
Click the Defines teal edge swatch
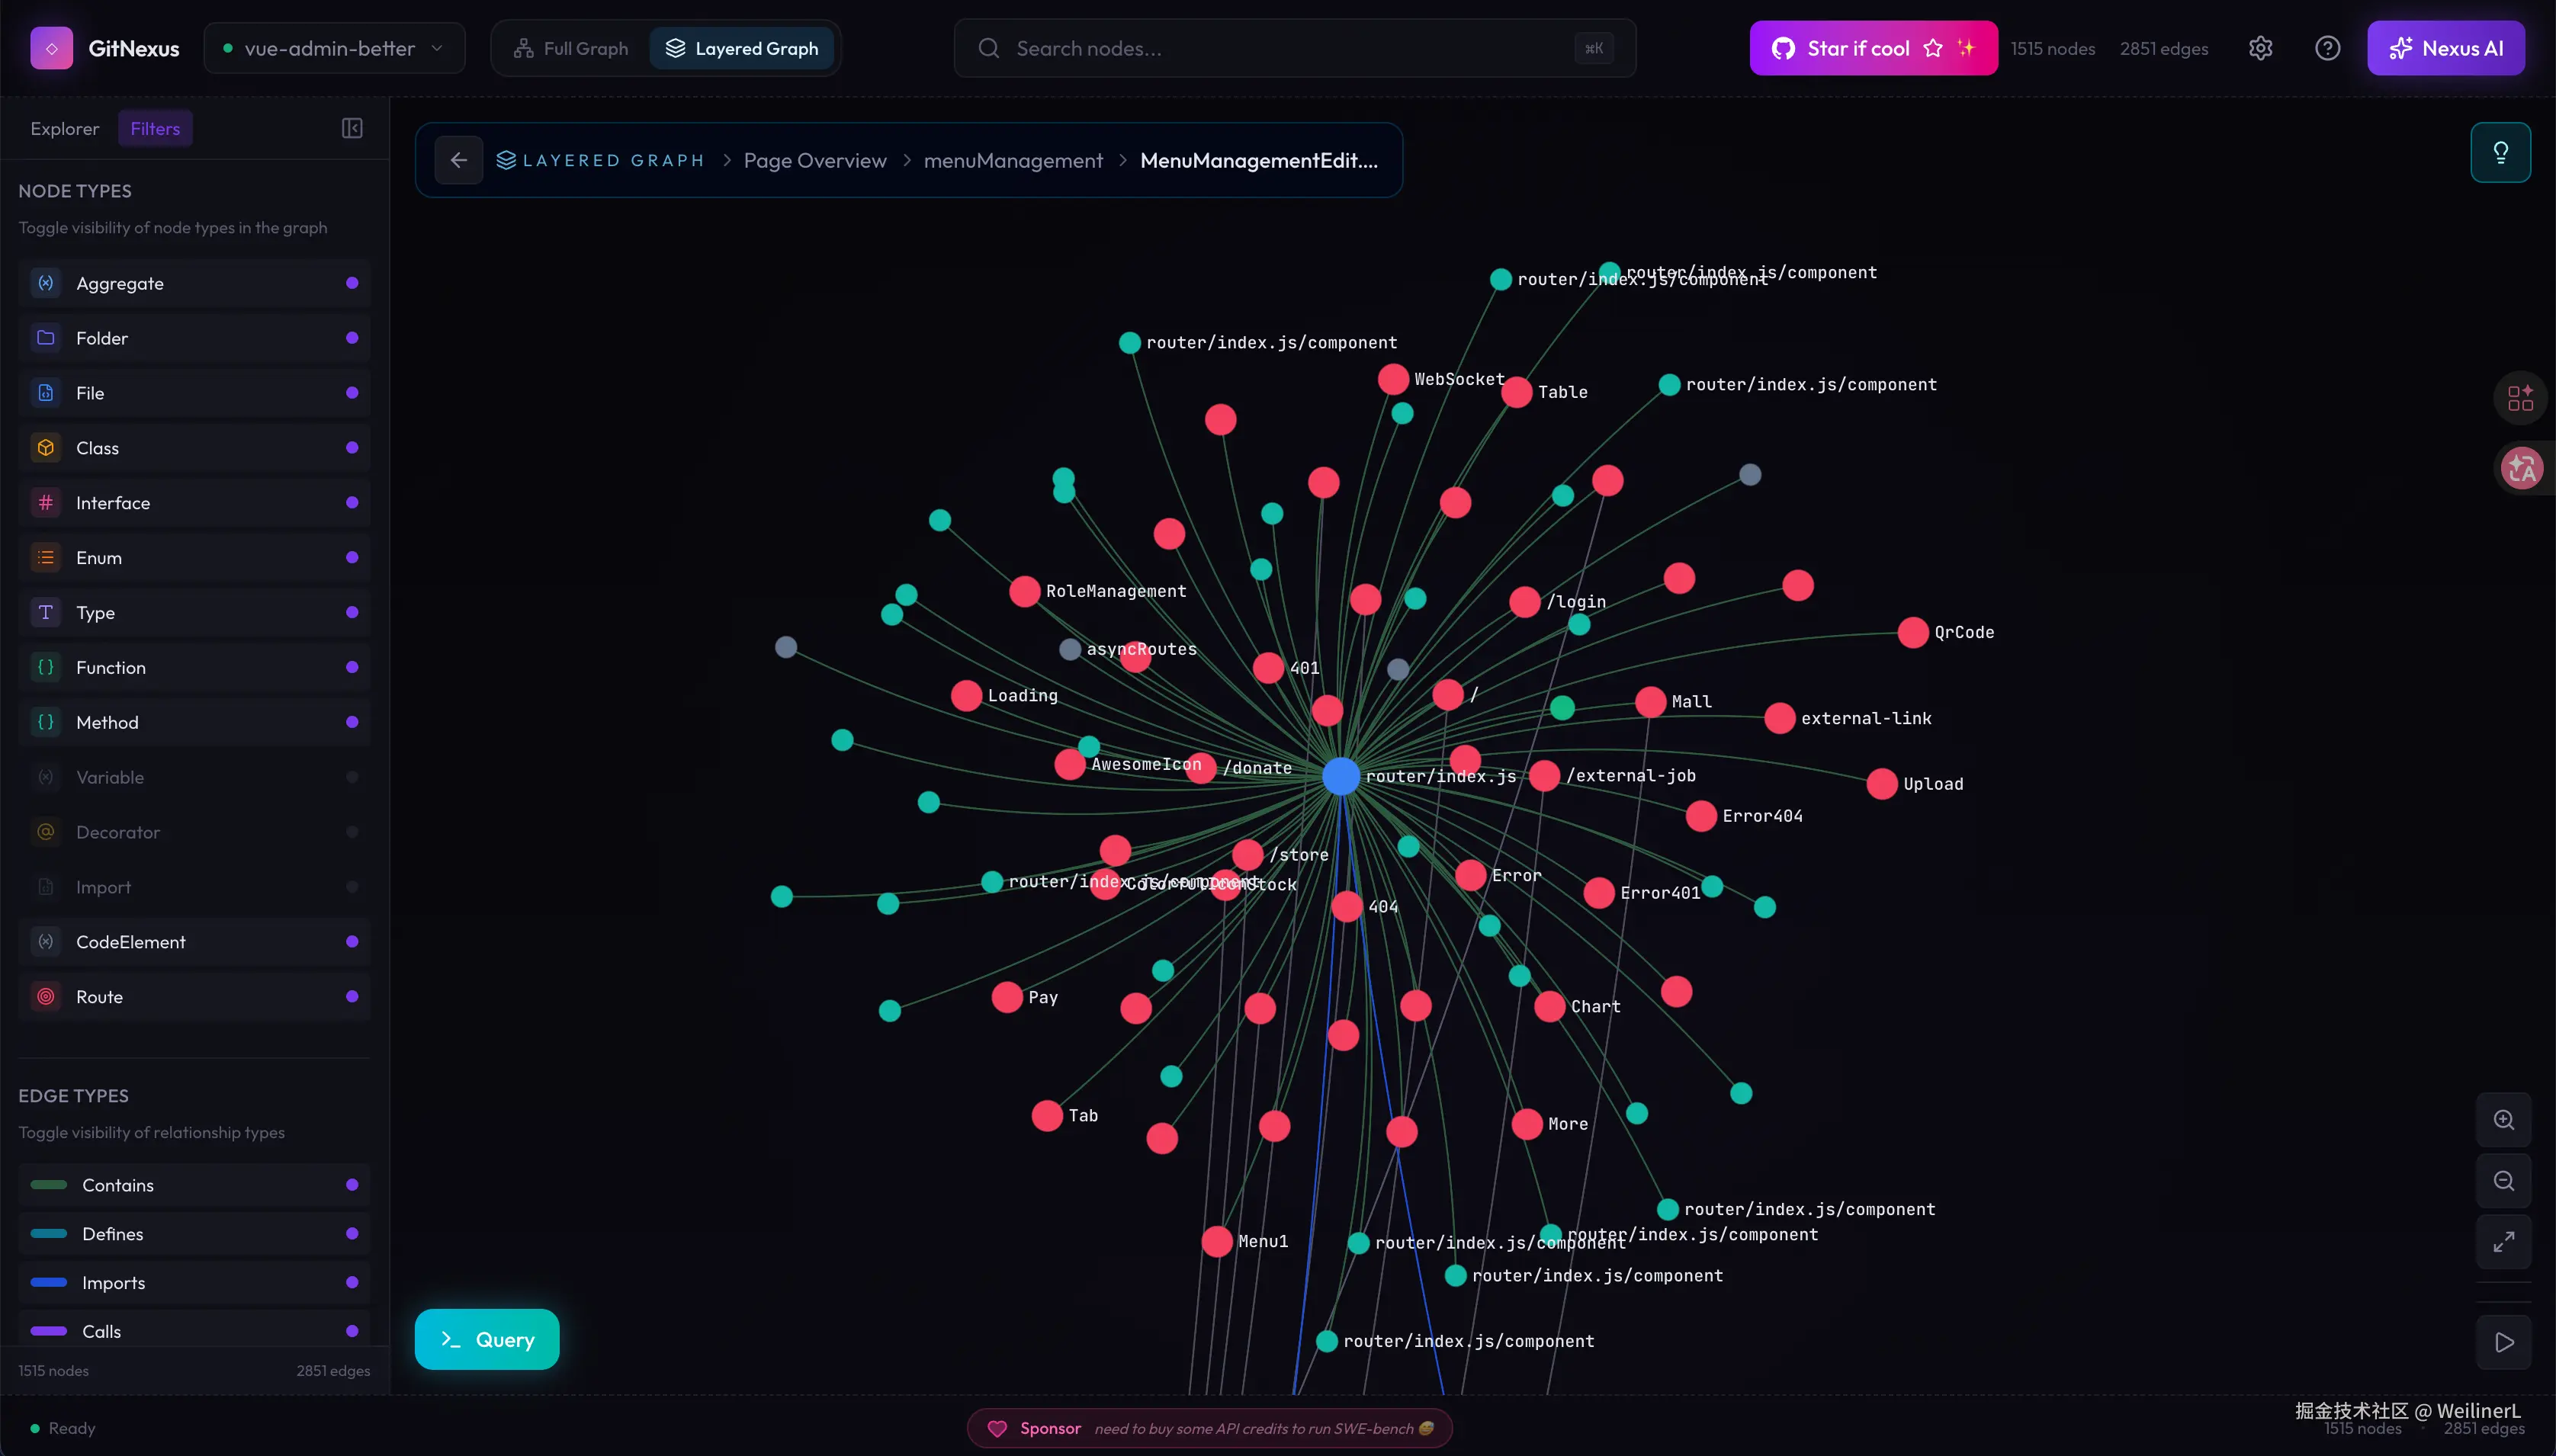click(49, 1234)
